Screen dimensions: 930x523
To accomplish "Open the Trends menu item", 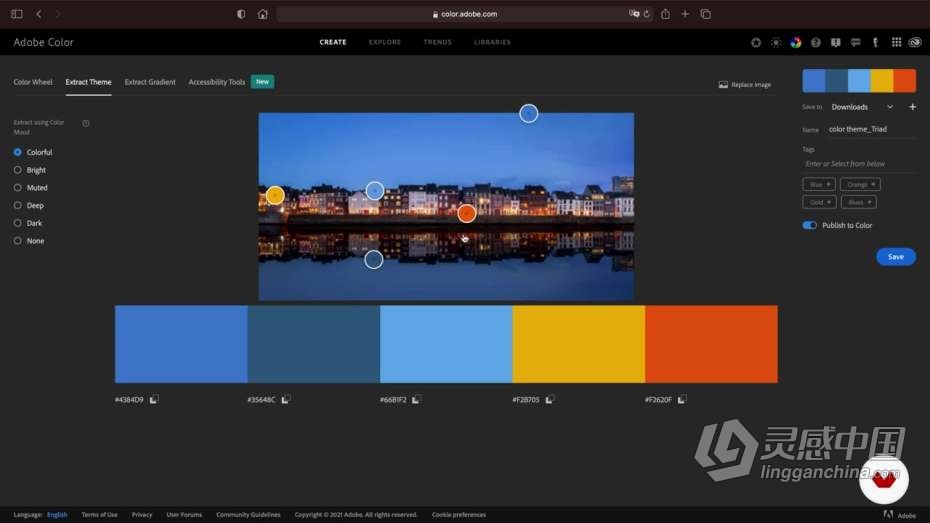I will point(438,42).
